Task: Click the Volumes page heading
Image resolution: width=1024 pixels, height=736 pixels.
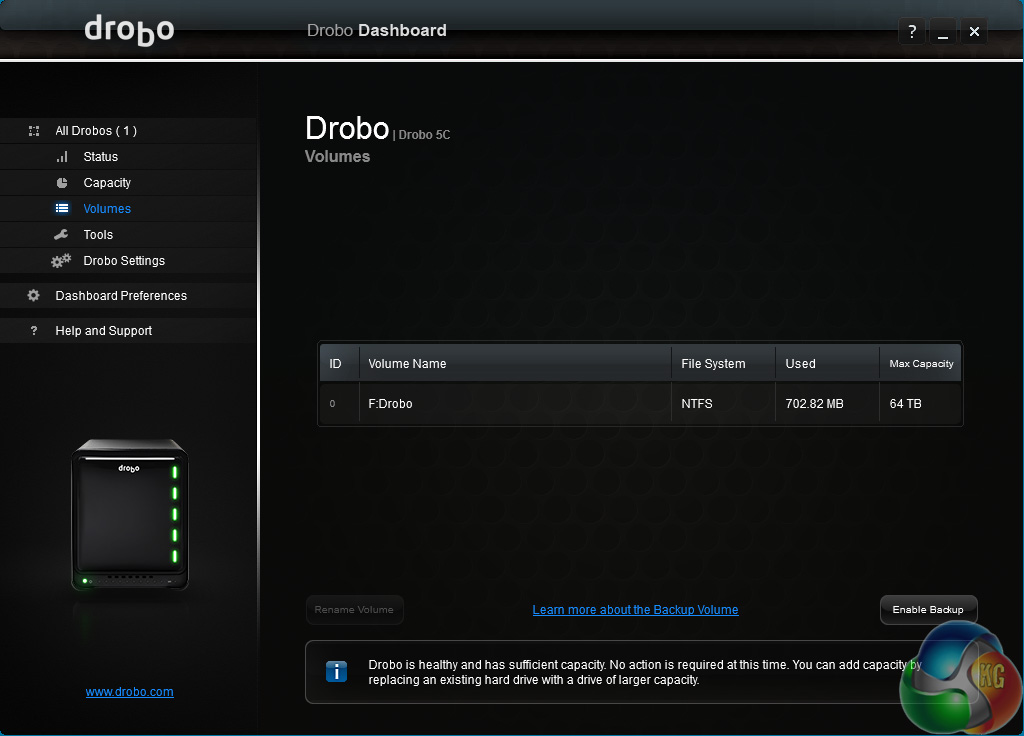Action: coord(337,157)
